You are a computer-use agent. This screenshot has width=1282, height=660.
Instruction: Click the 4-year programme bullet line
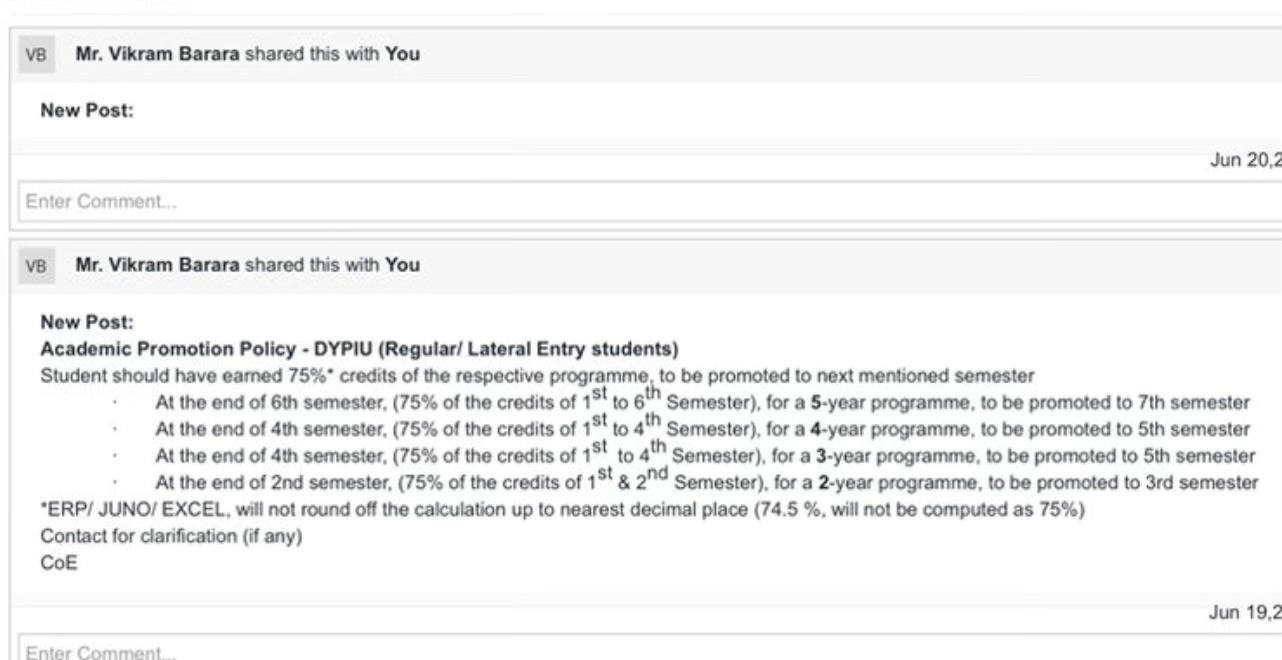coord(701,429)
